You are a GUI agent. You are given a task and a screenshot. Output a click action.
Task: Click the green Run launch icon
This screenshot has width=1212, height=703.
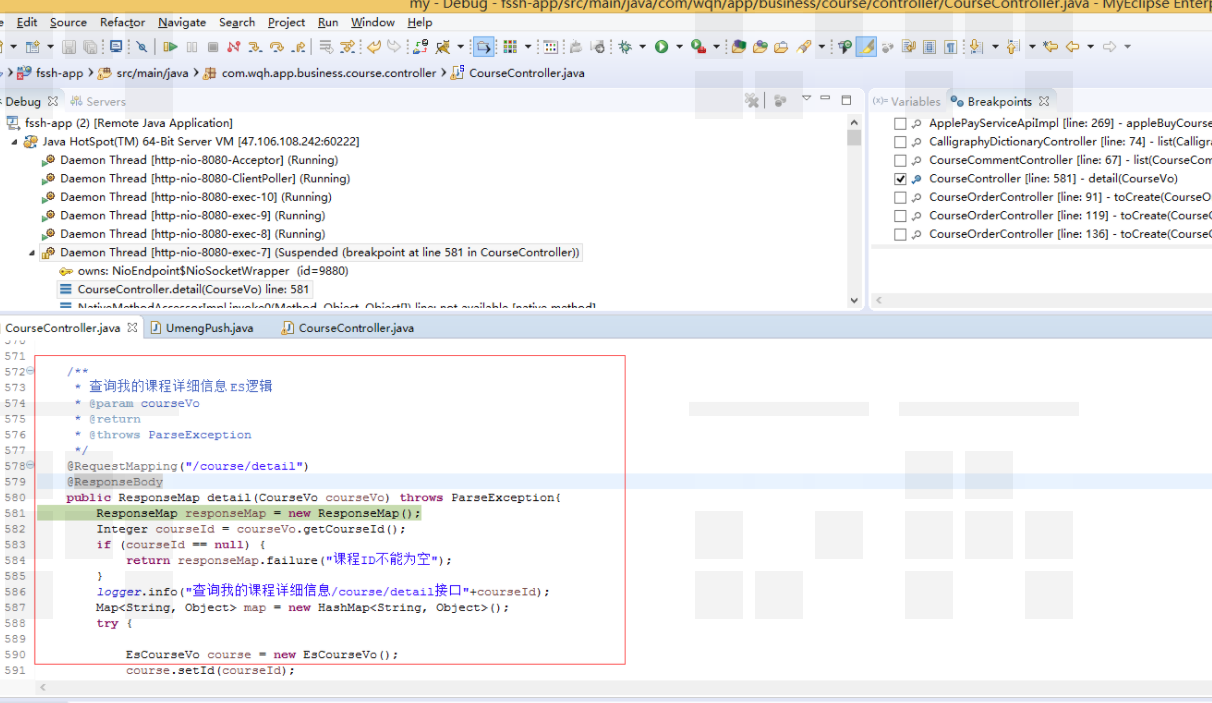pos(661,46)
